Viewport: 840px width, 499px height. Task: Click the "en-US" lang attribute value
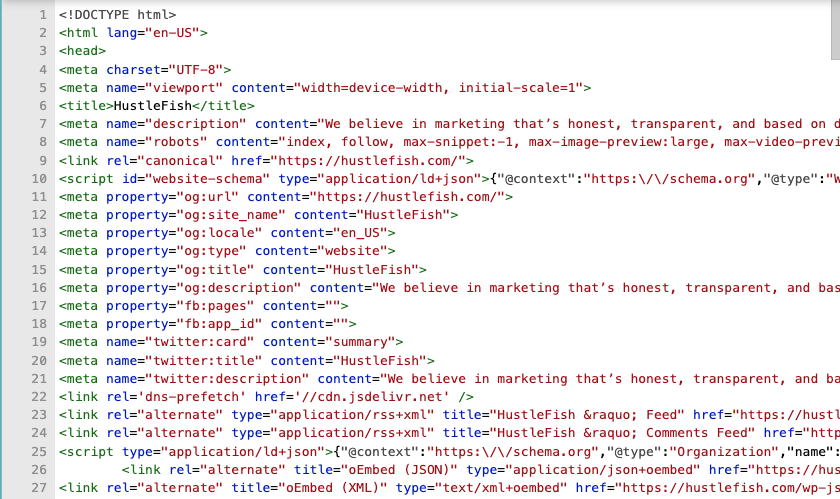(x=172, y=33)
